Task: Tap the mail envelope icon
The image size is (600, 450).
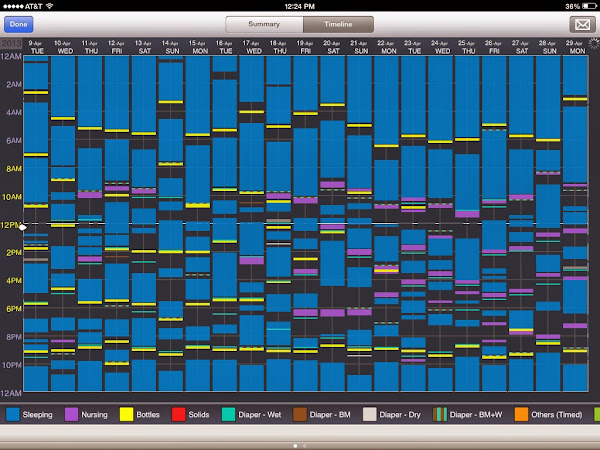Action: (x=580, y=24)
